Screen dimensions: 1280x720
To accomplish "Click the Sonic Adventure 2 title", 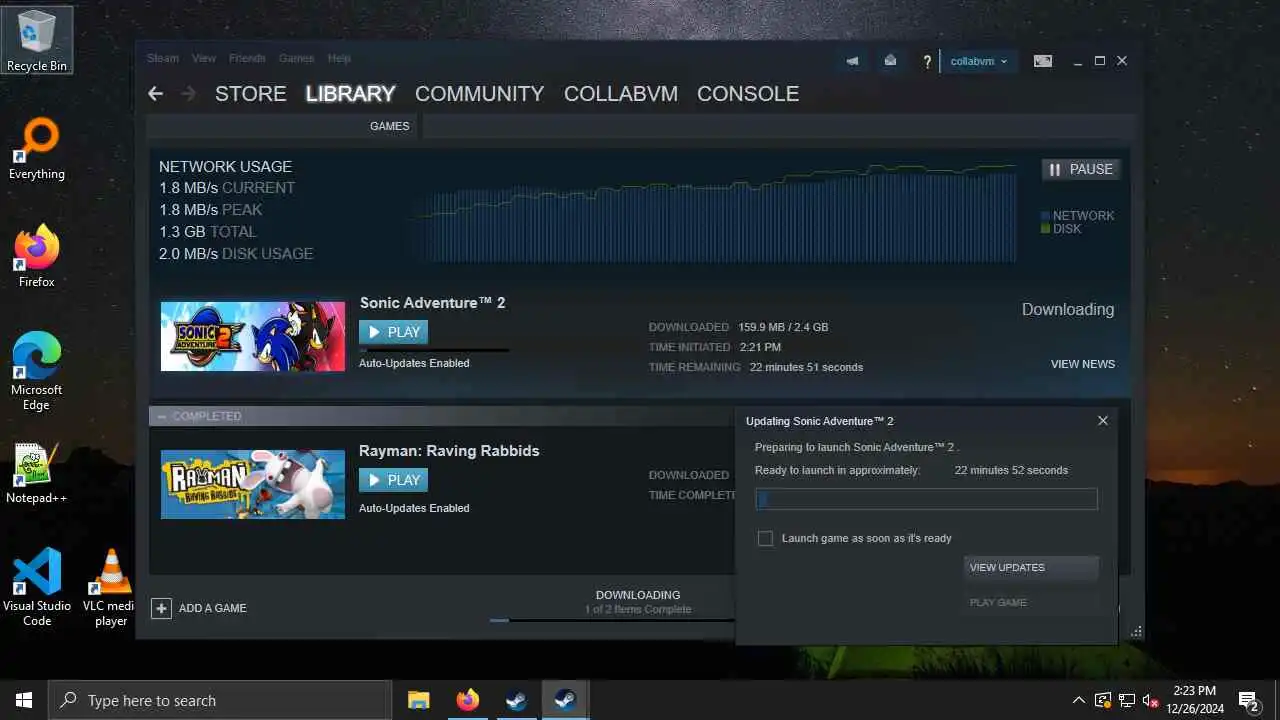I will click(432, 303).
